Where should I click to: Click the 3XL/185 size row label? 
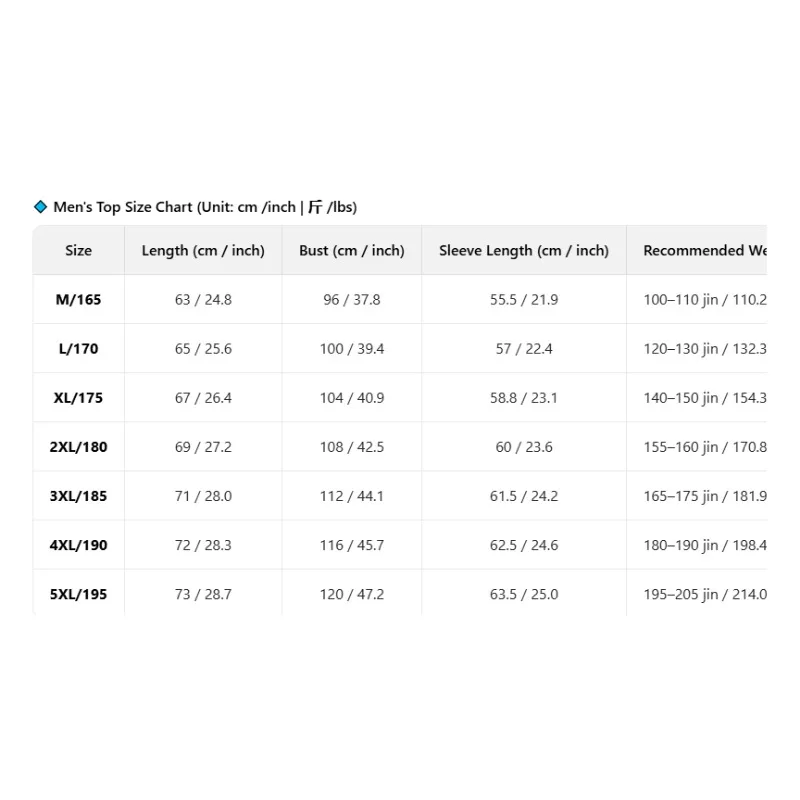79,496
